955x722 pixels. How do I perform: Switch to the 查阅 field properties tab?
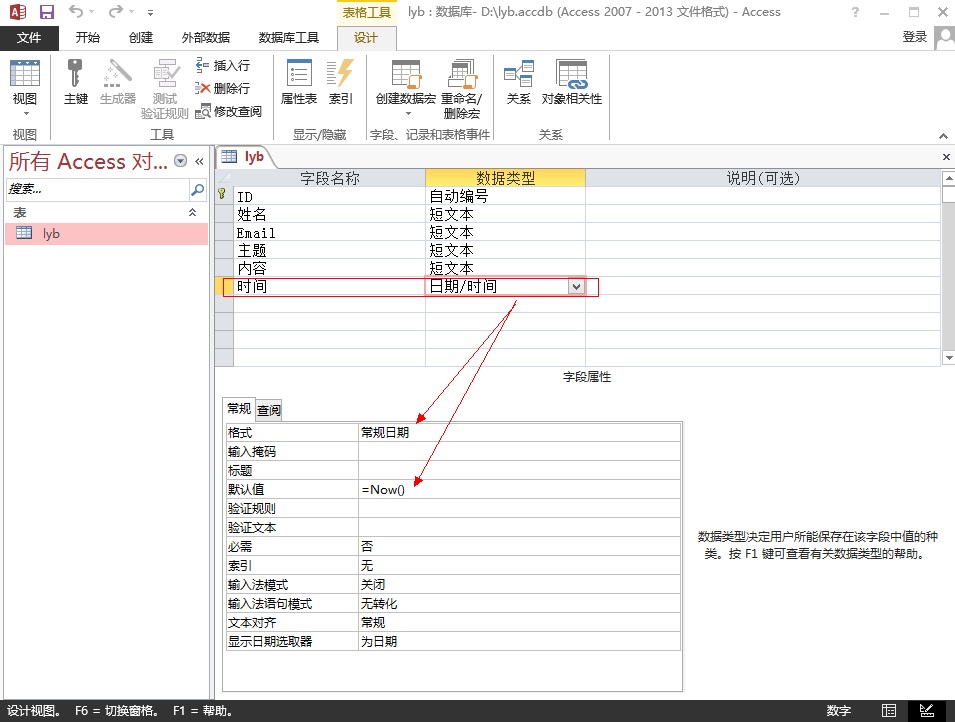click(x=269, y=410)
